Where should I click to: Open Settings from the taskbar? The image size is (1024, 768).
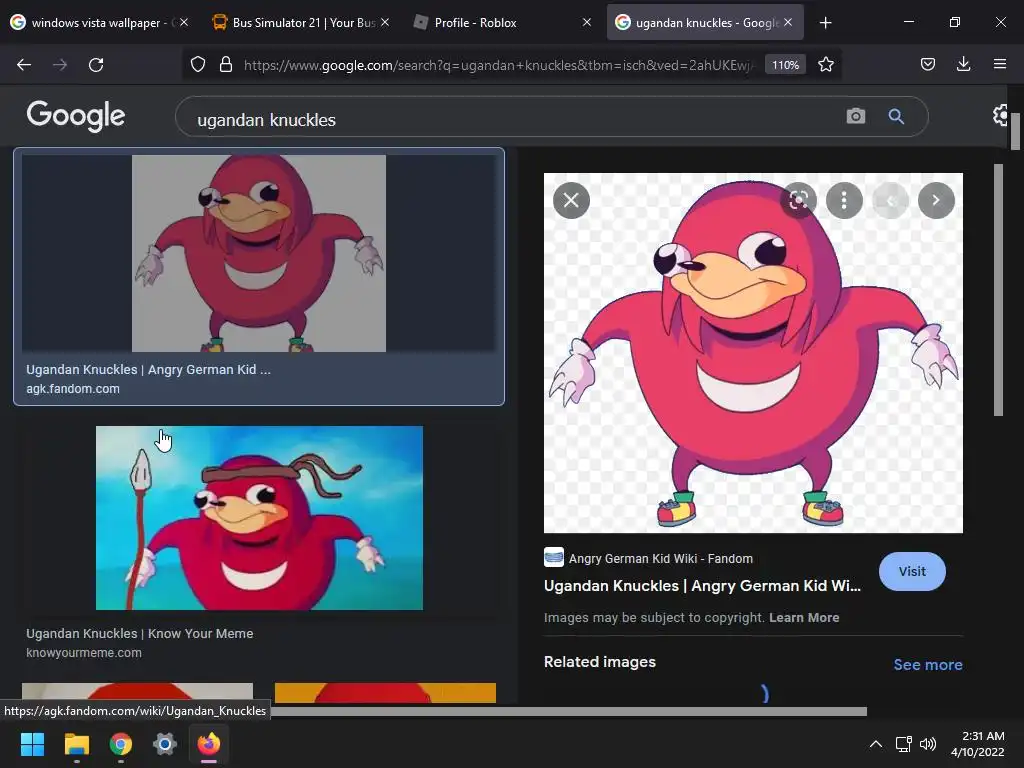(x=165, y=744)
